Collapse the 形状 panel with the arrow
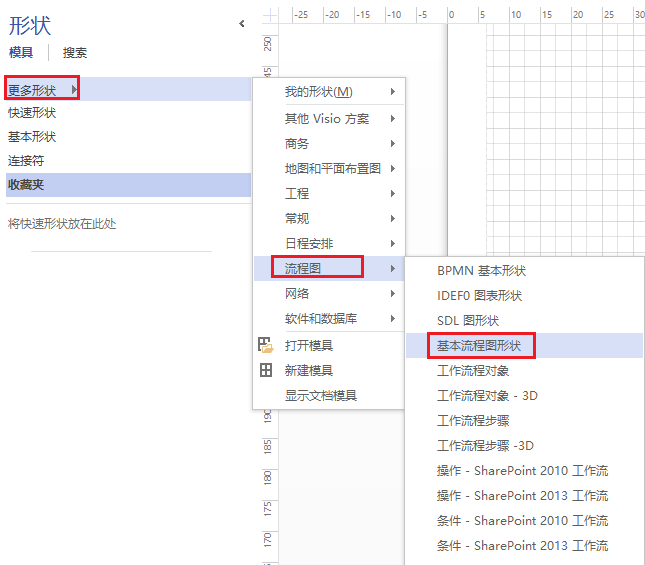Image resolution: width=645 pixels, height=565 pixels. [x=242, y=24]
